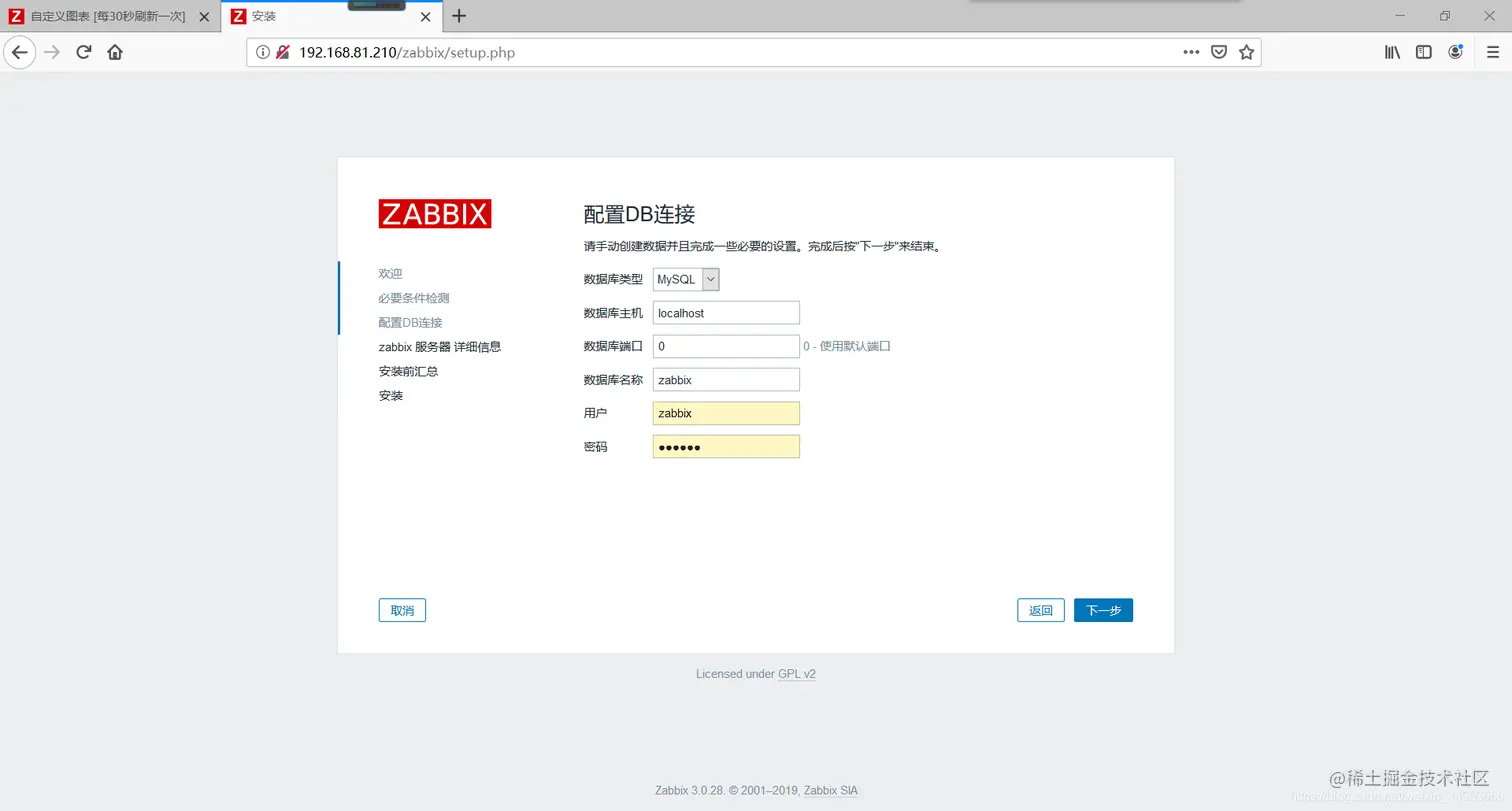This screenshot has width=1512, height=811.
Task: Open the Library icon in toolbar
Action: (1392, 52)
